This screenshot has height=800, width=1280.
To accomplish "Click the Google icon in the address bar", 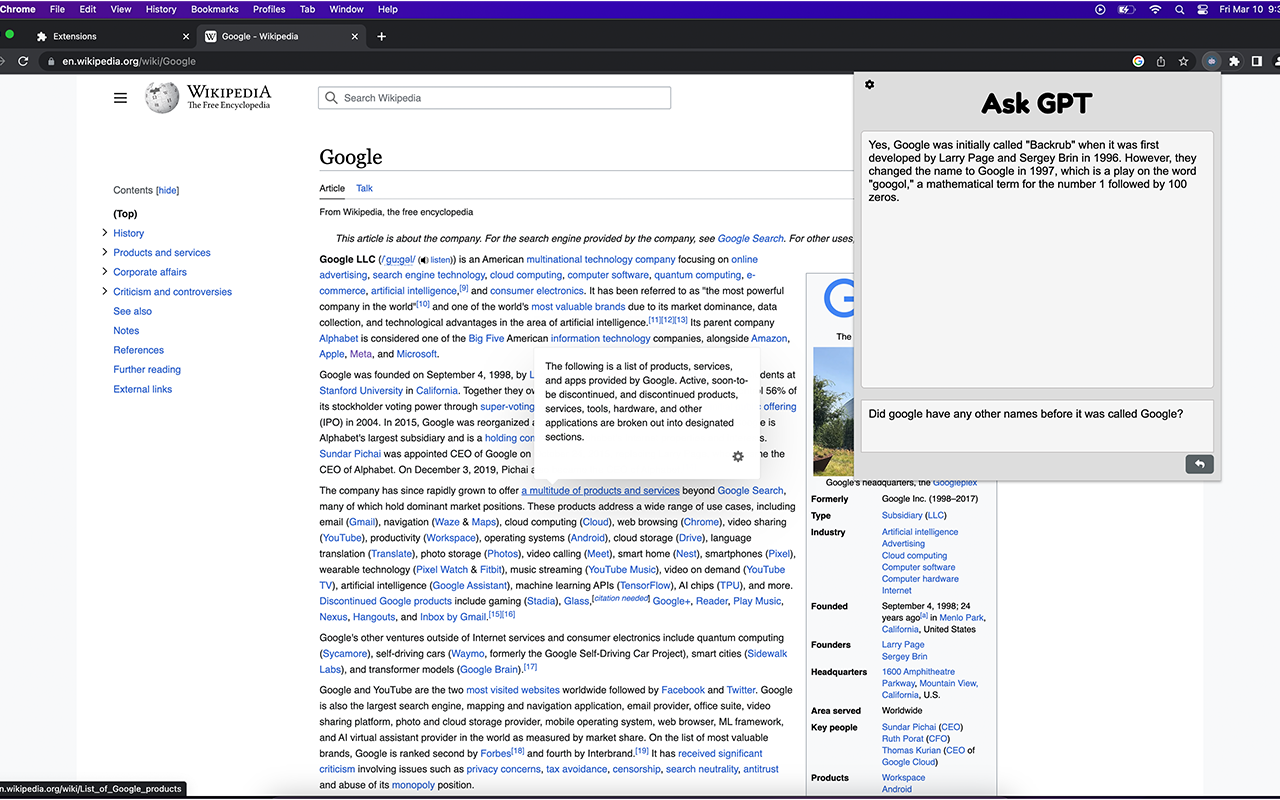I will click(1138, 61).
